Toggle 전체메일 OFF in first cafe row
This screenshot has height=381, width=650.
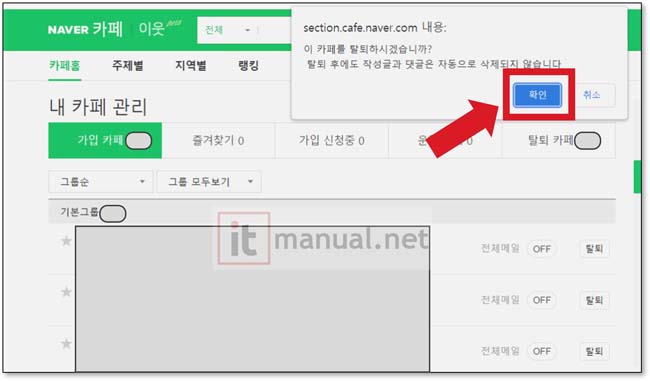tap(541, 249)
